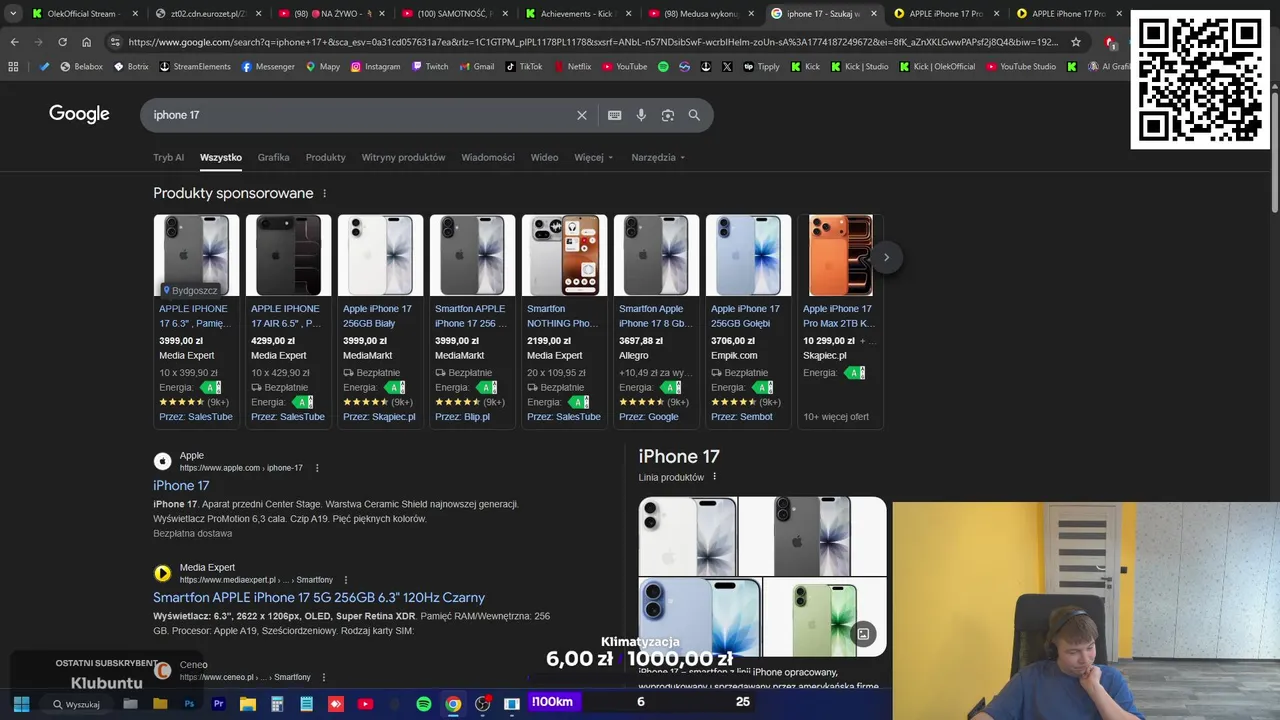Open Spotify from the taskbar
Screen dimensions: 1280x720
point(424,704)
